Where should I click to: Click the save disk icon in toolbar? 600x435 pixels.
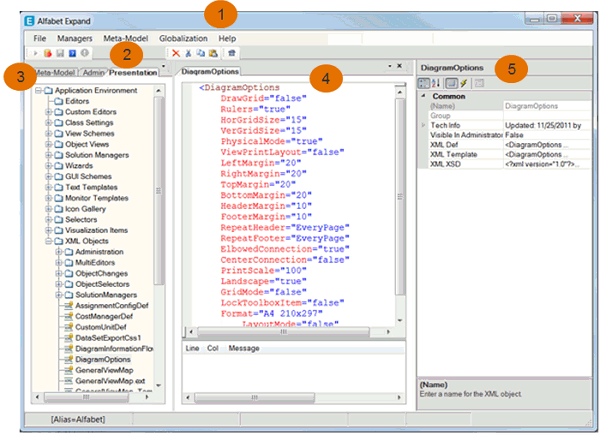click(x=61, y=52)
